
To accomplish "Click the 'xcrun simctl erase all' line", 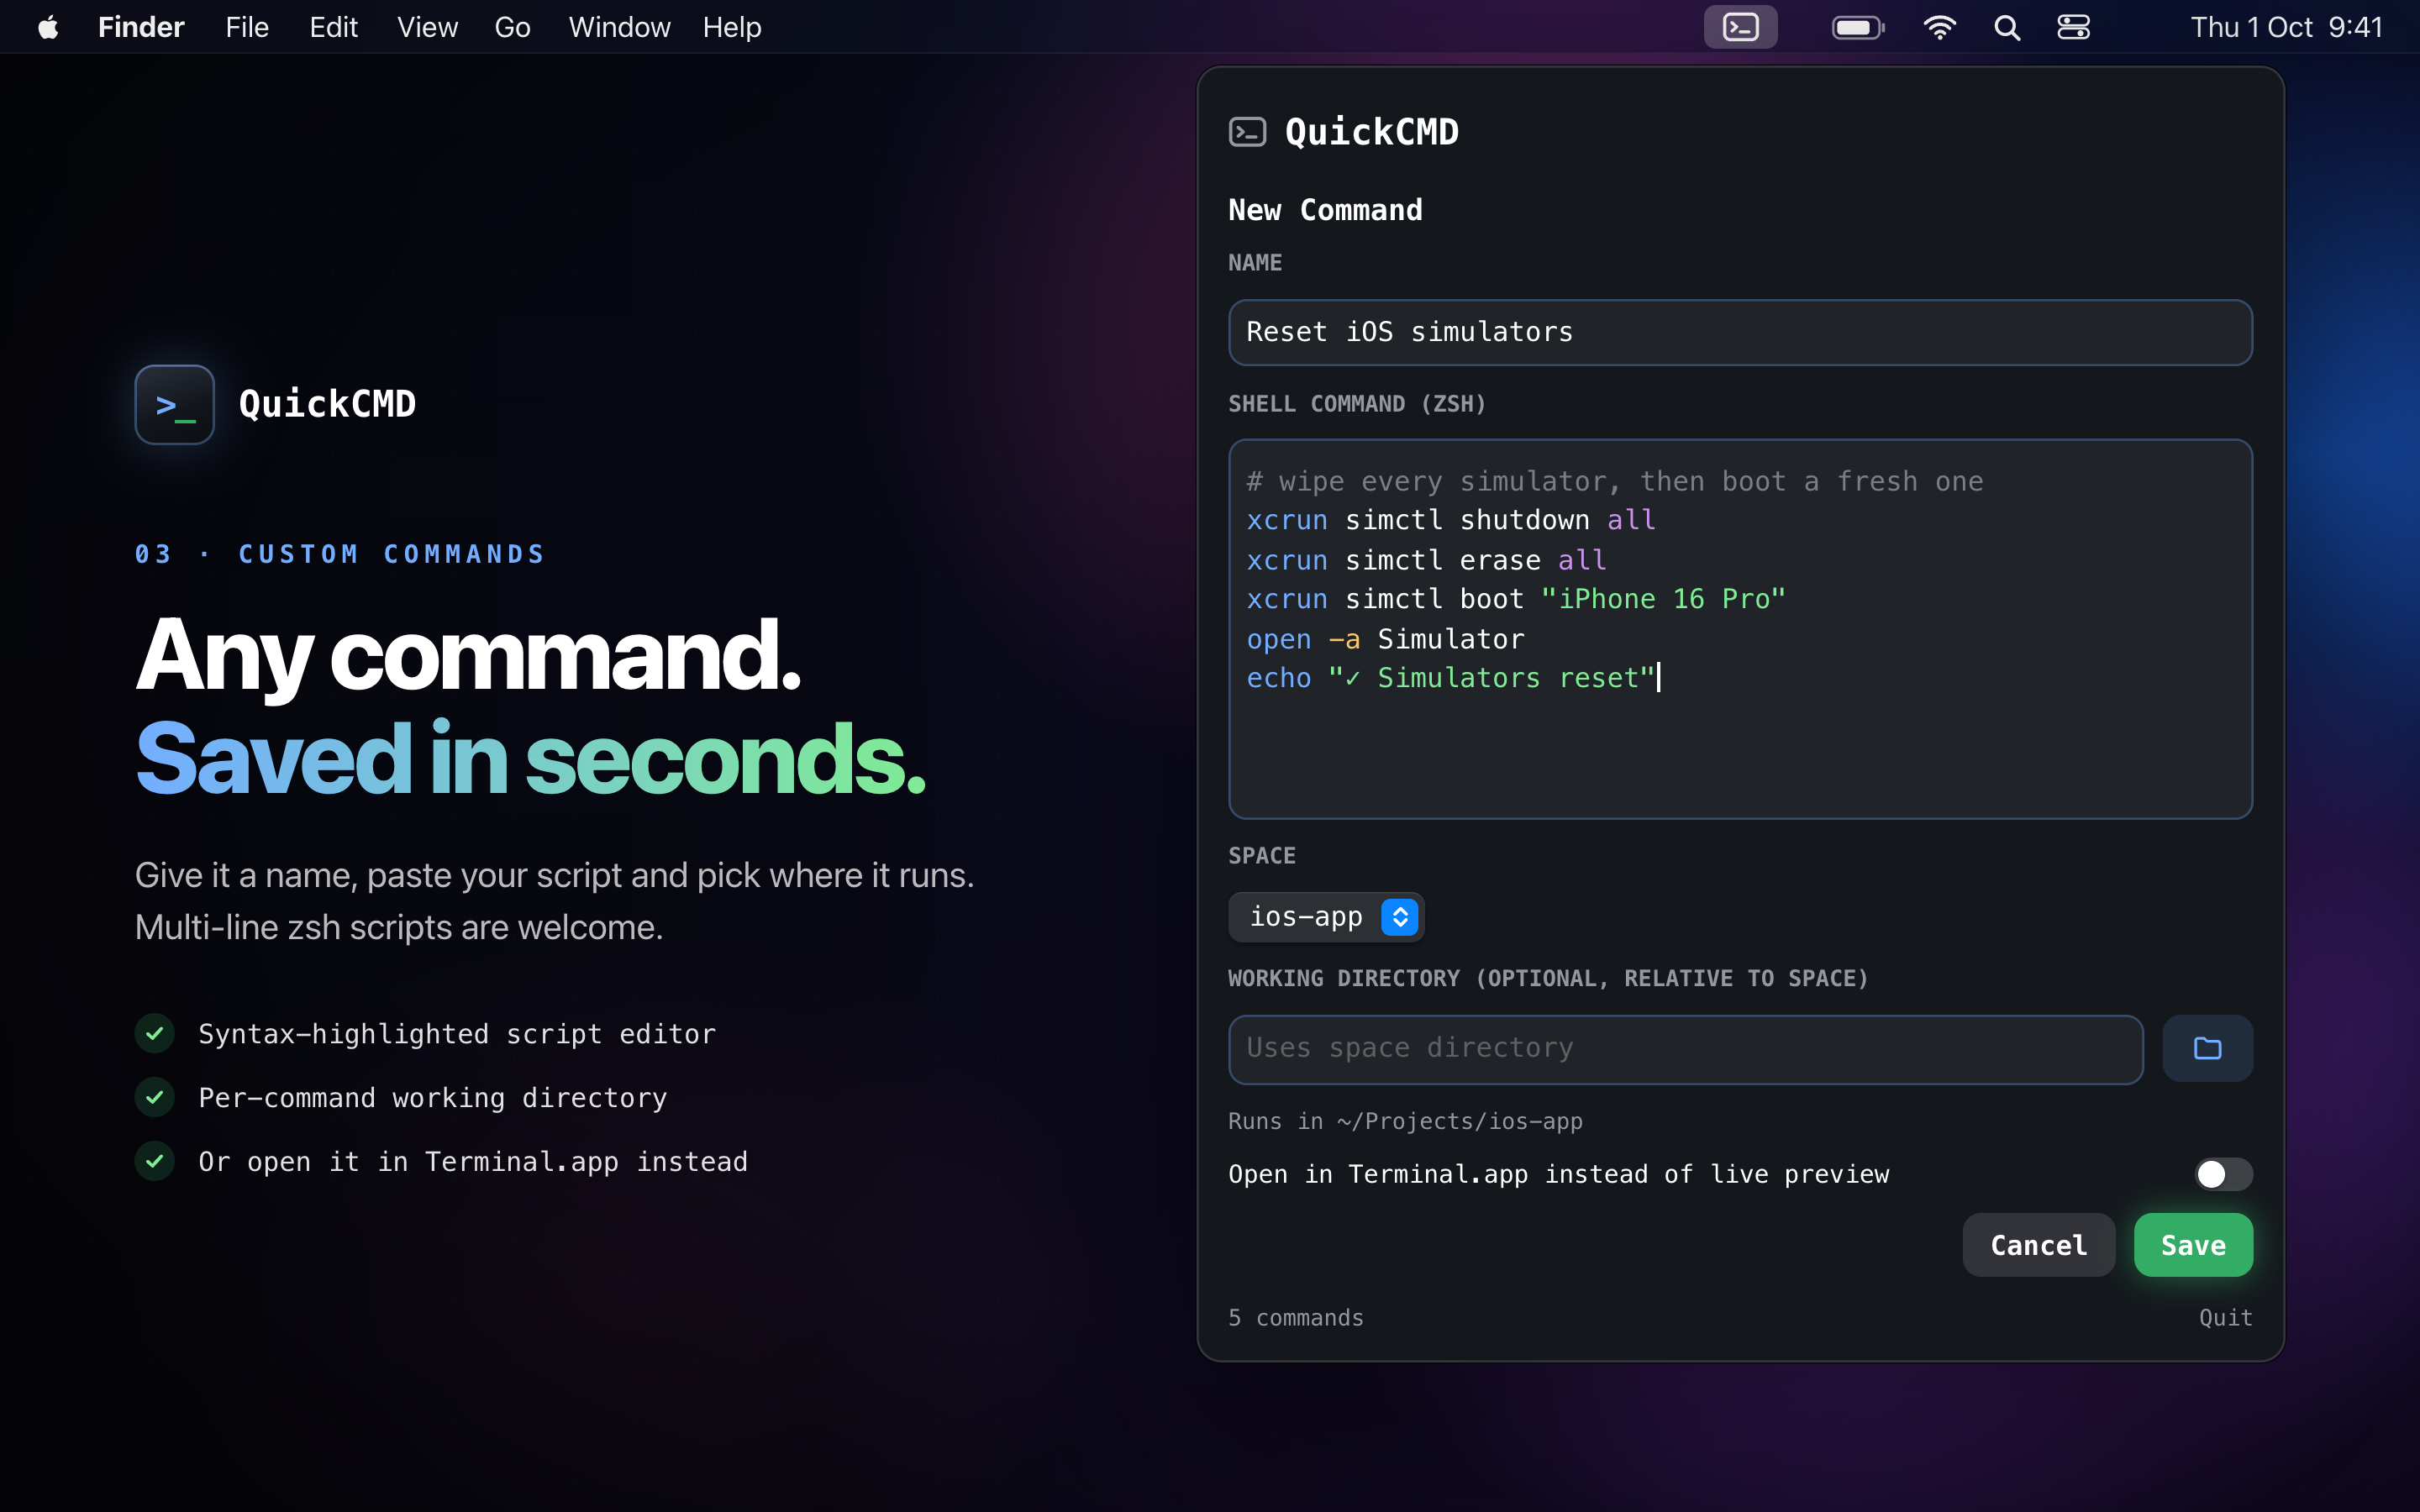I will pyautogui.click(x=1426, y=560).
